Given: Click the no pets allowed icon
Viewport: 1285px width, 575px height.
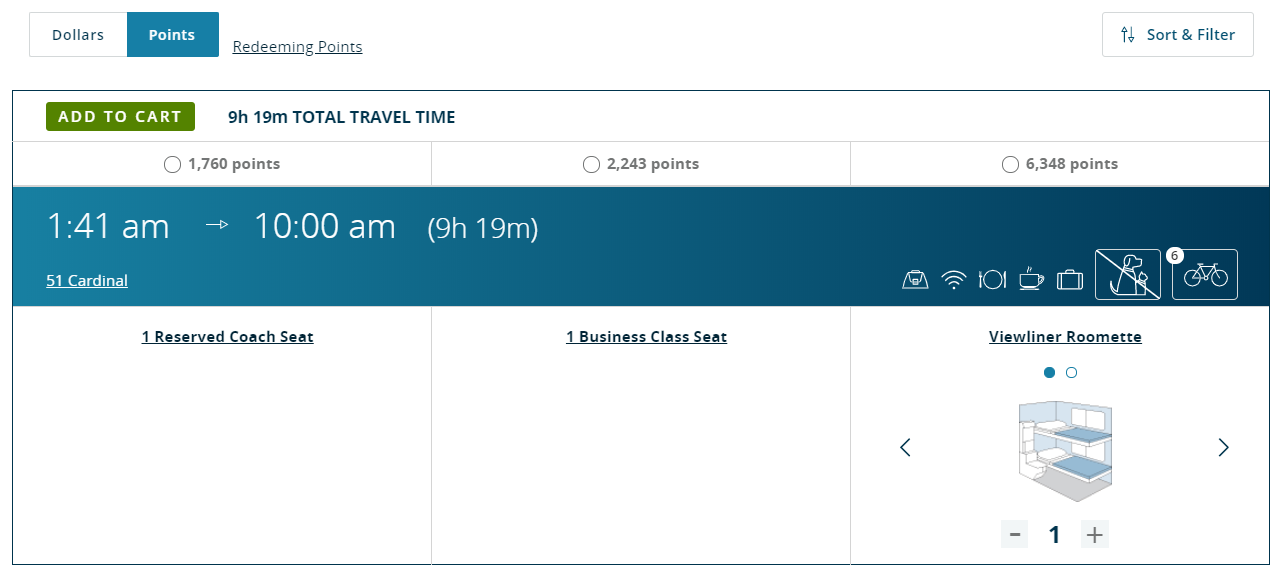Looking at the screenshot, I should (1128, 275).
